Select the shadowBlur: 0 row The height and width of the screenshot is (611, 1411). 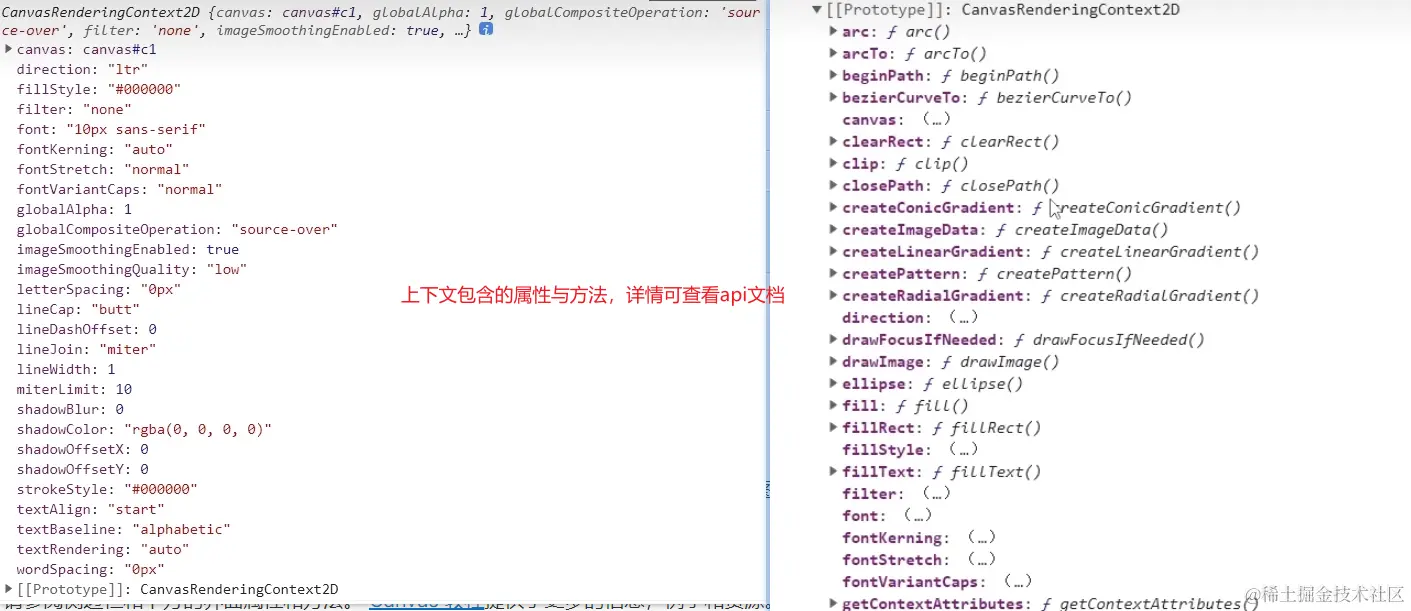[x=70, y=409]
